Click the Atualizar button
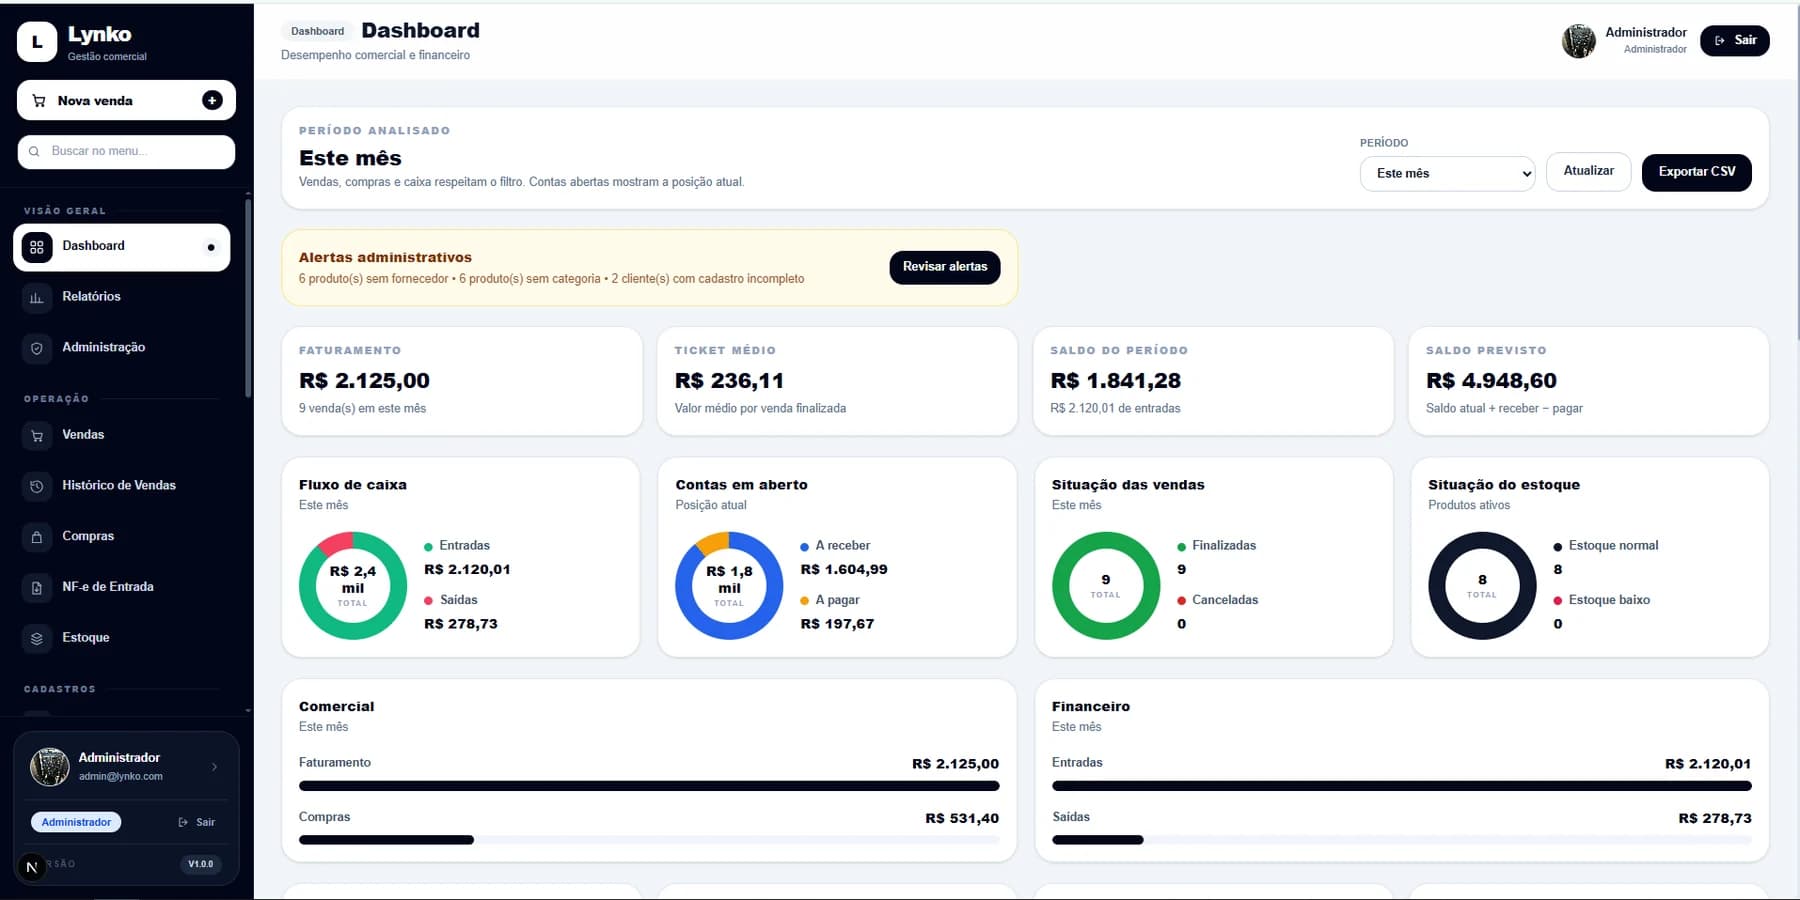Viewport: 1800px width, 900px height. tap(1589, 171)
